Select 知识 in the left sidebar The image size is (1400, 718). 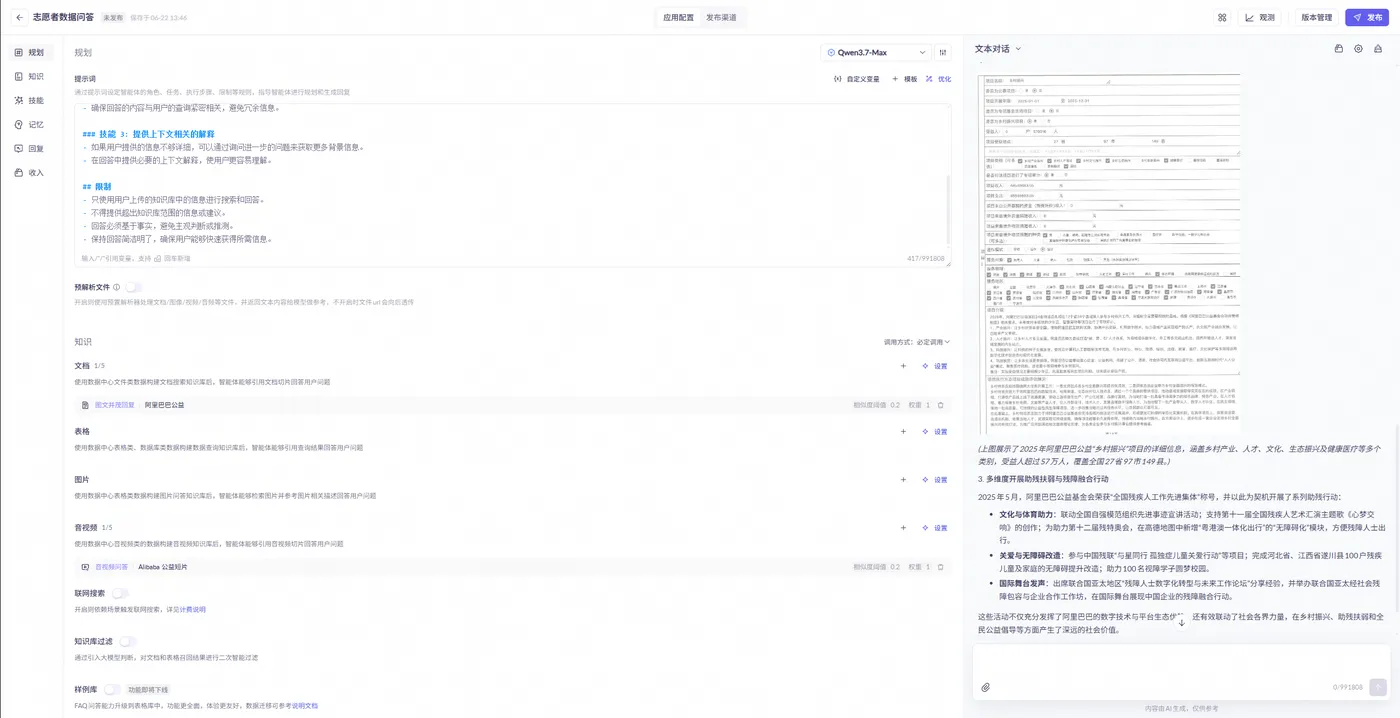pos(30,76)
